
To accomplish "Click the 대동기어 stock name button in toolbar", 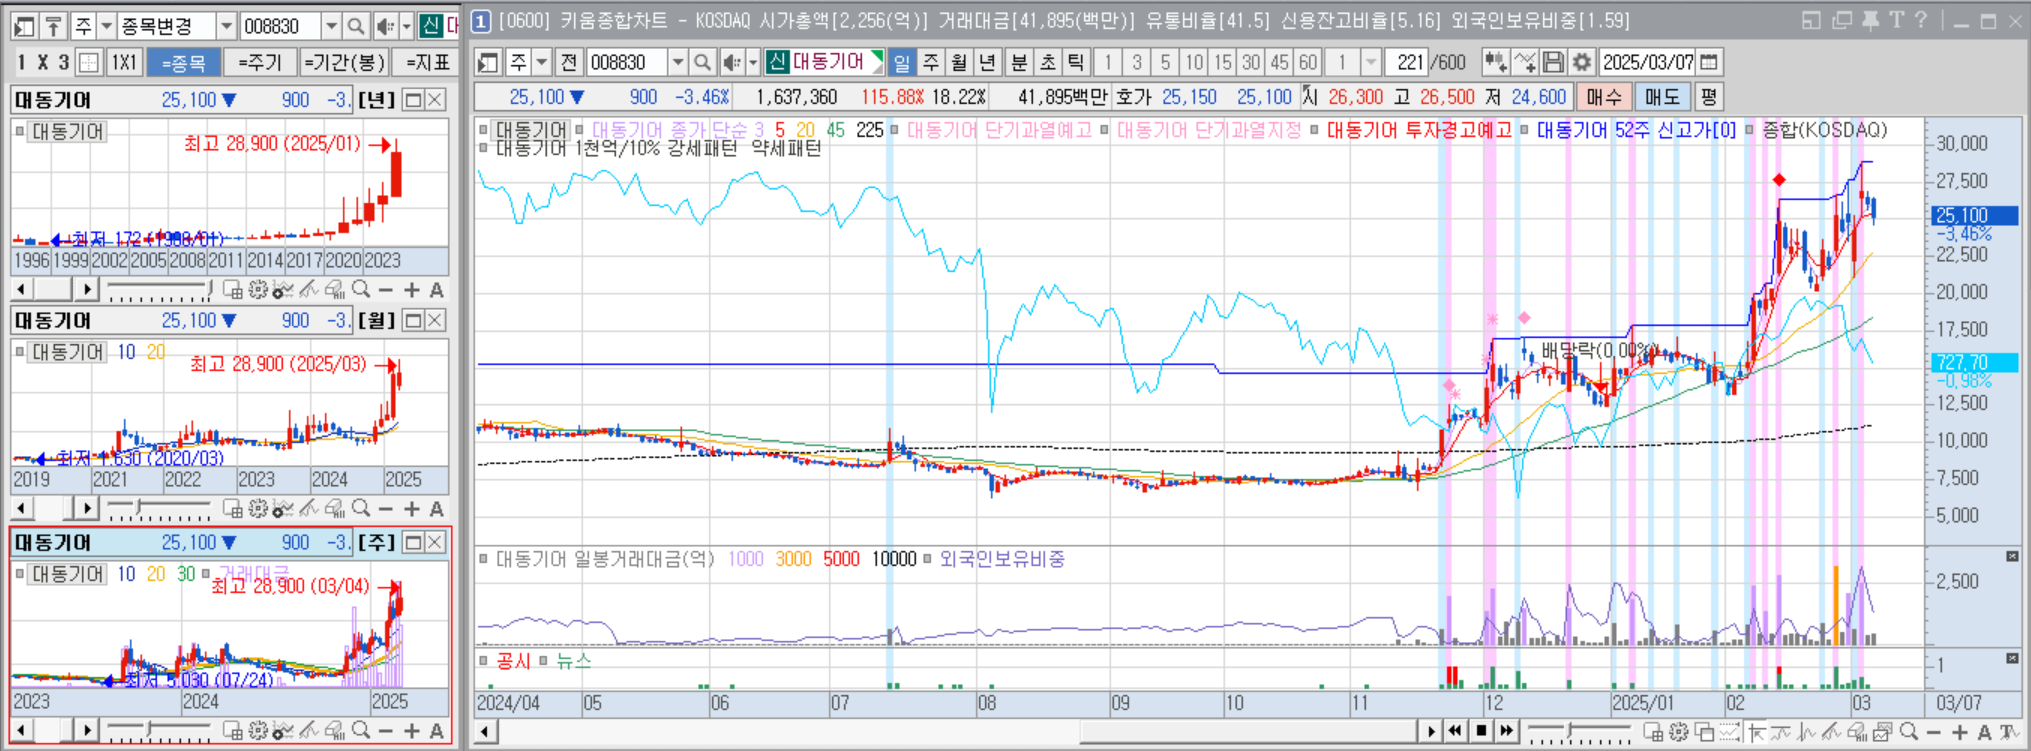I will coord(826,62).
